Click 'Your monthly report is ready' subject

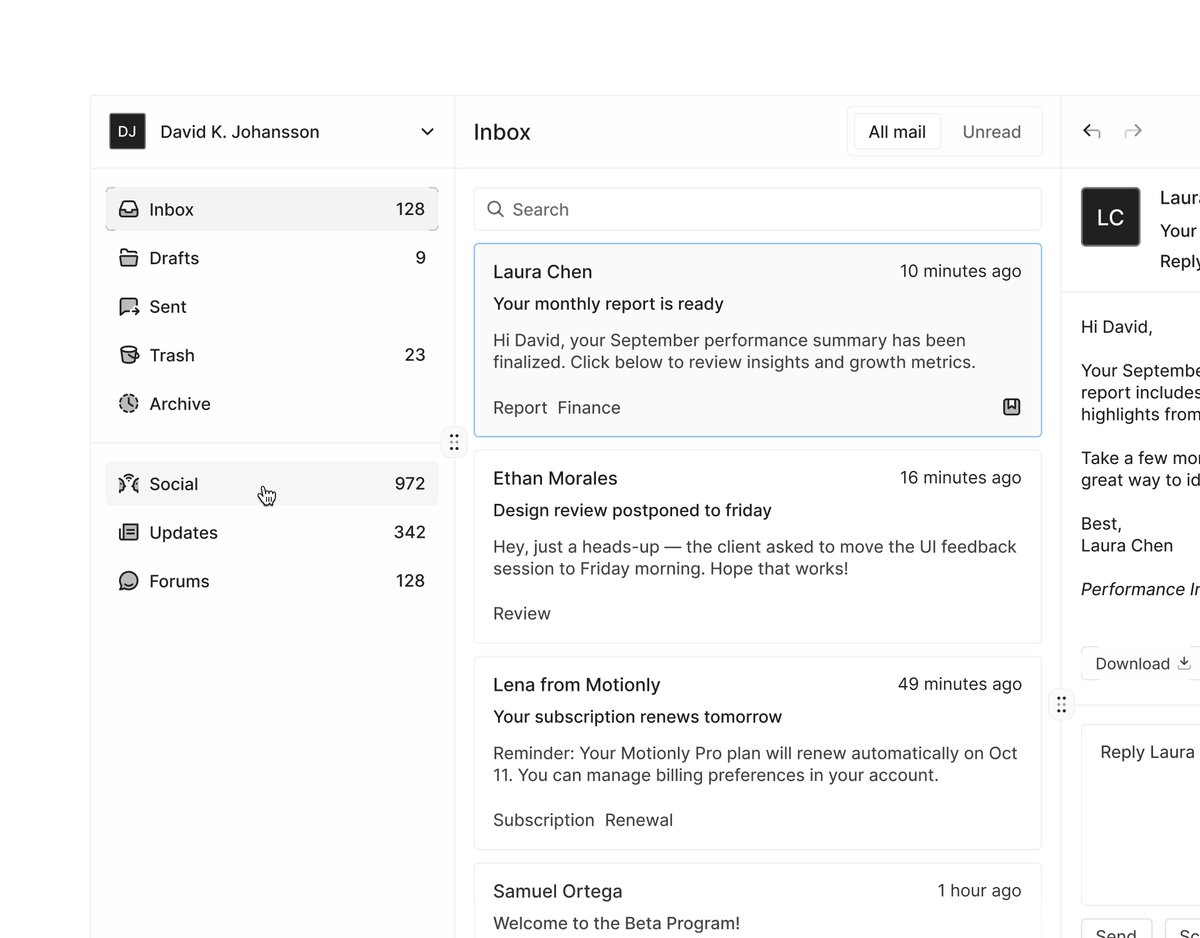point(608,304)
